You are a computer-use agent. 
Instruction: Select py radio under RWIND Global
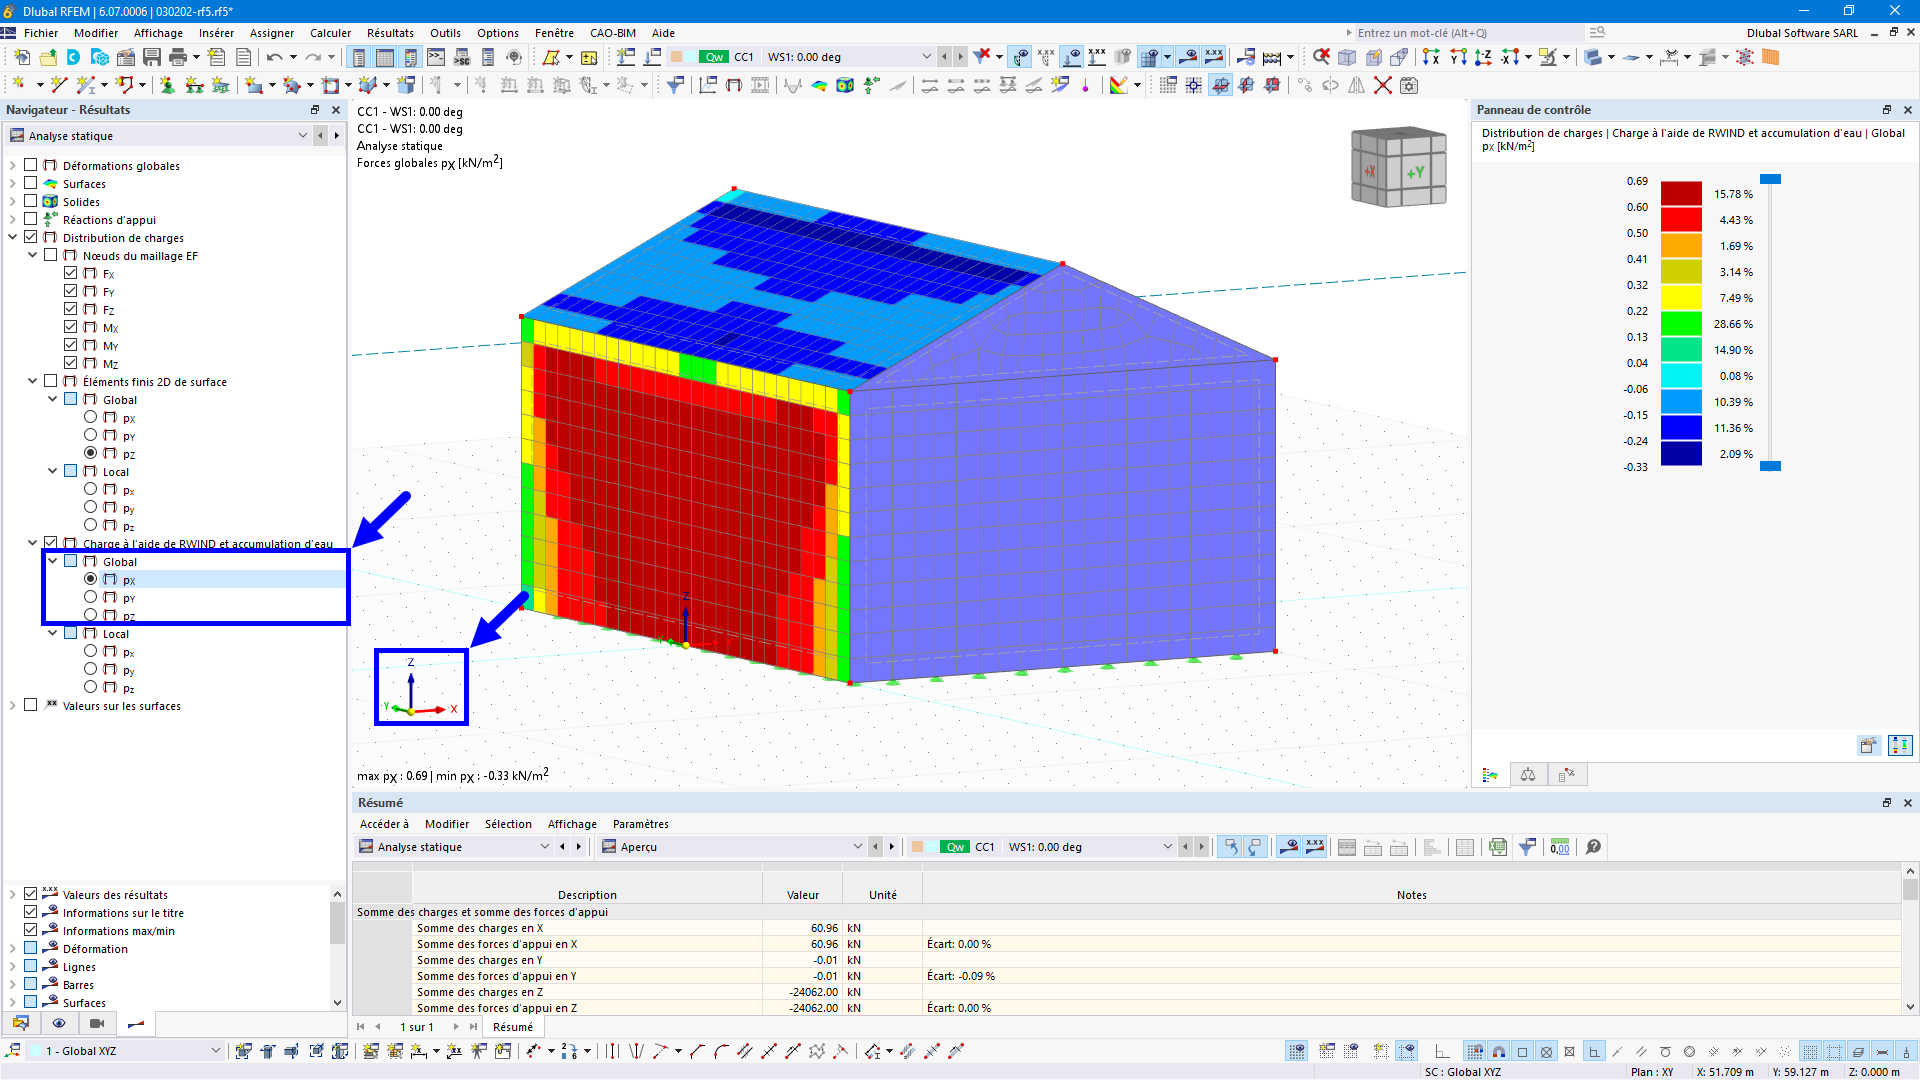(x=91, y=597)
